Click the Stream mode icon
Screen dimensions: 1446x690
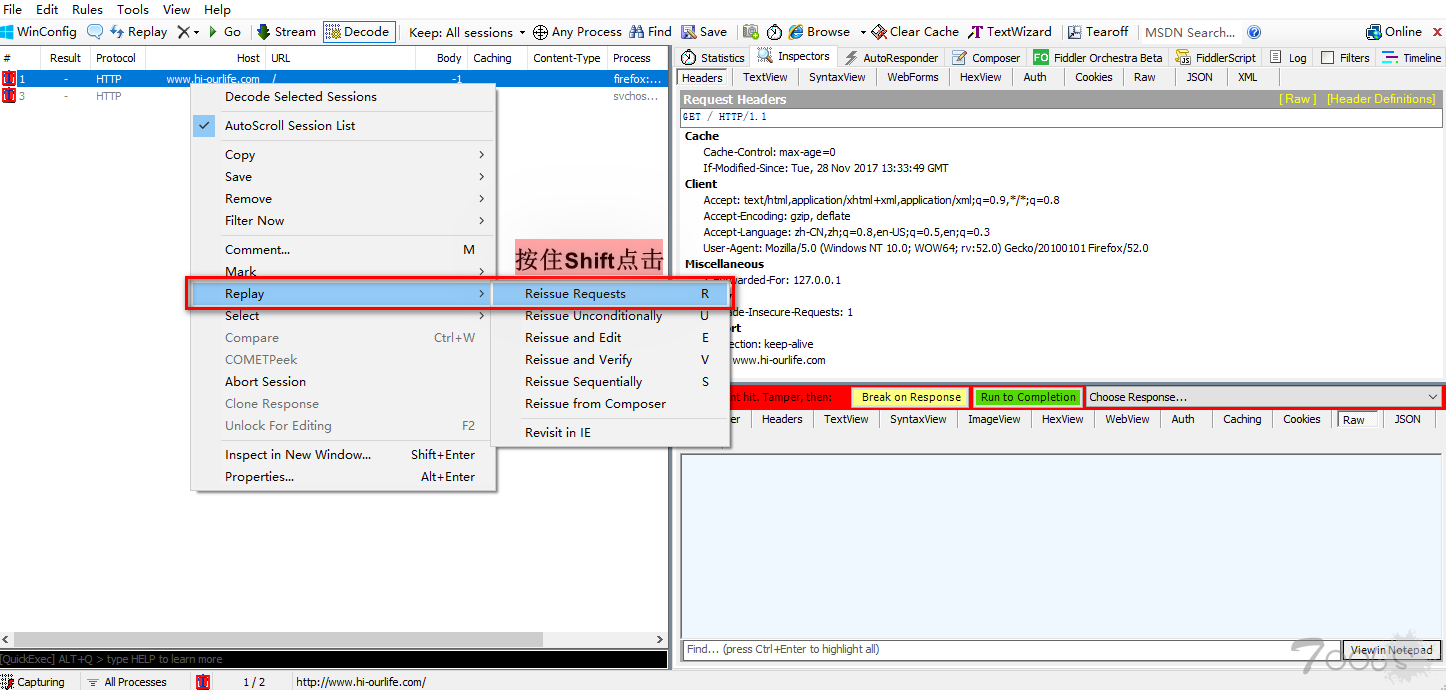tap(264, 32)
